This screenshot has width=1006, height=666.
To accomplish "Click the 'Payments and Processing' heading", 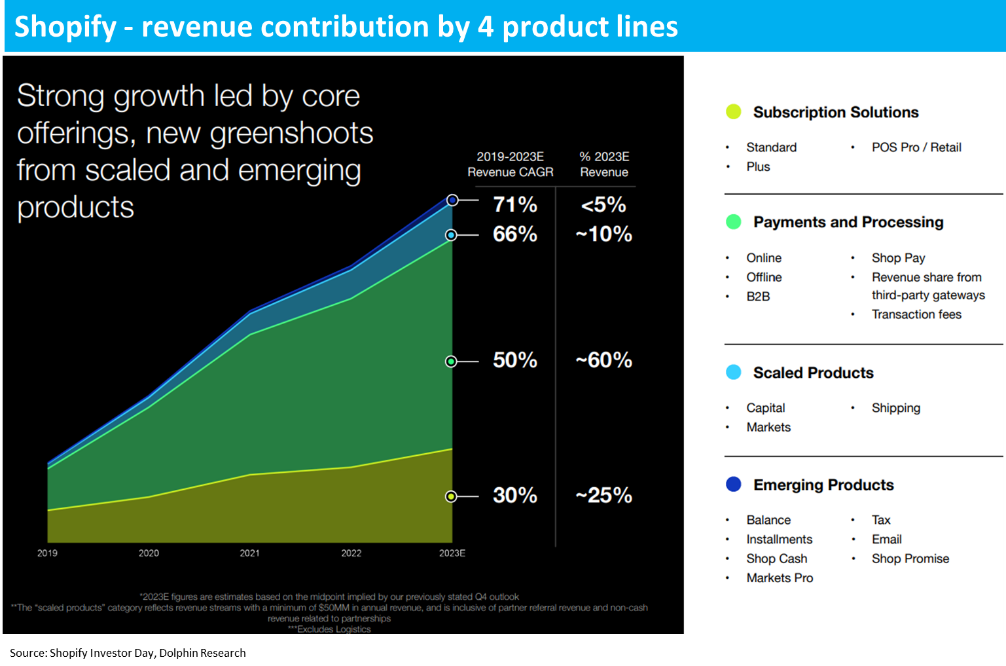I will [x=848, y=222].
